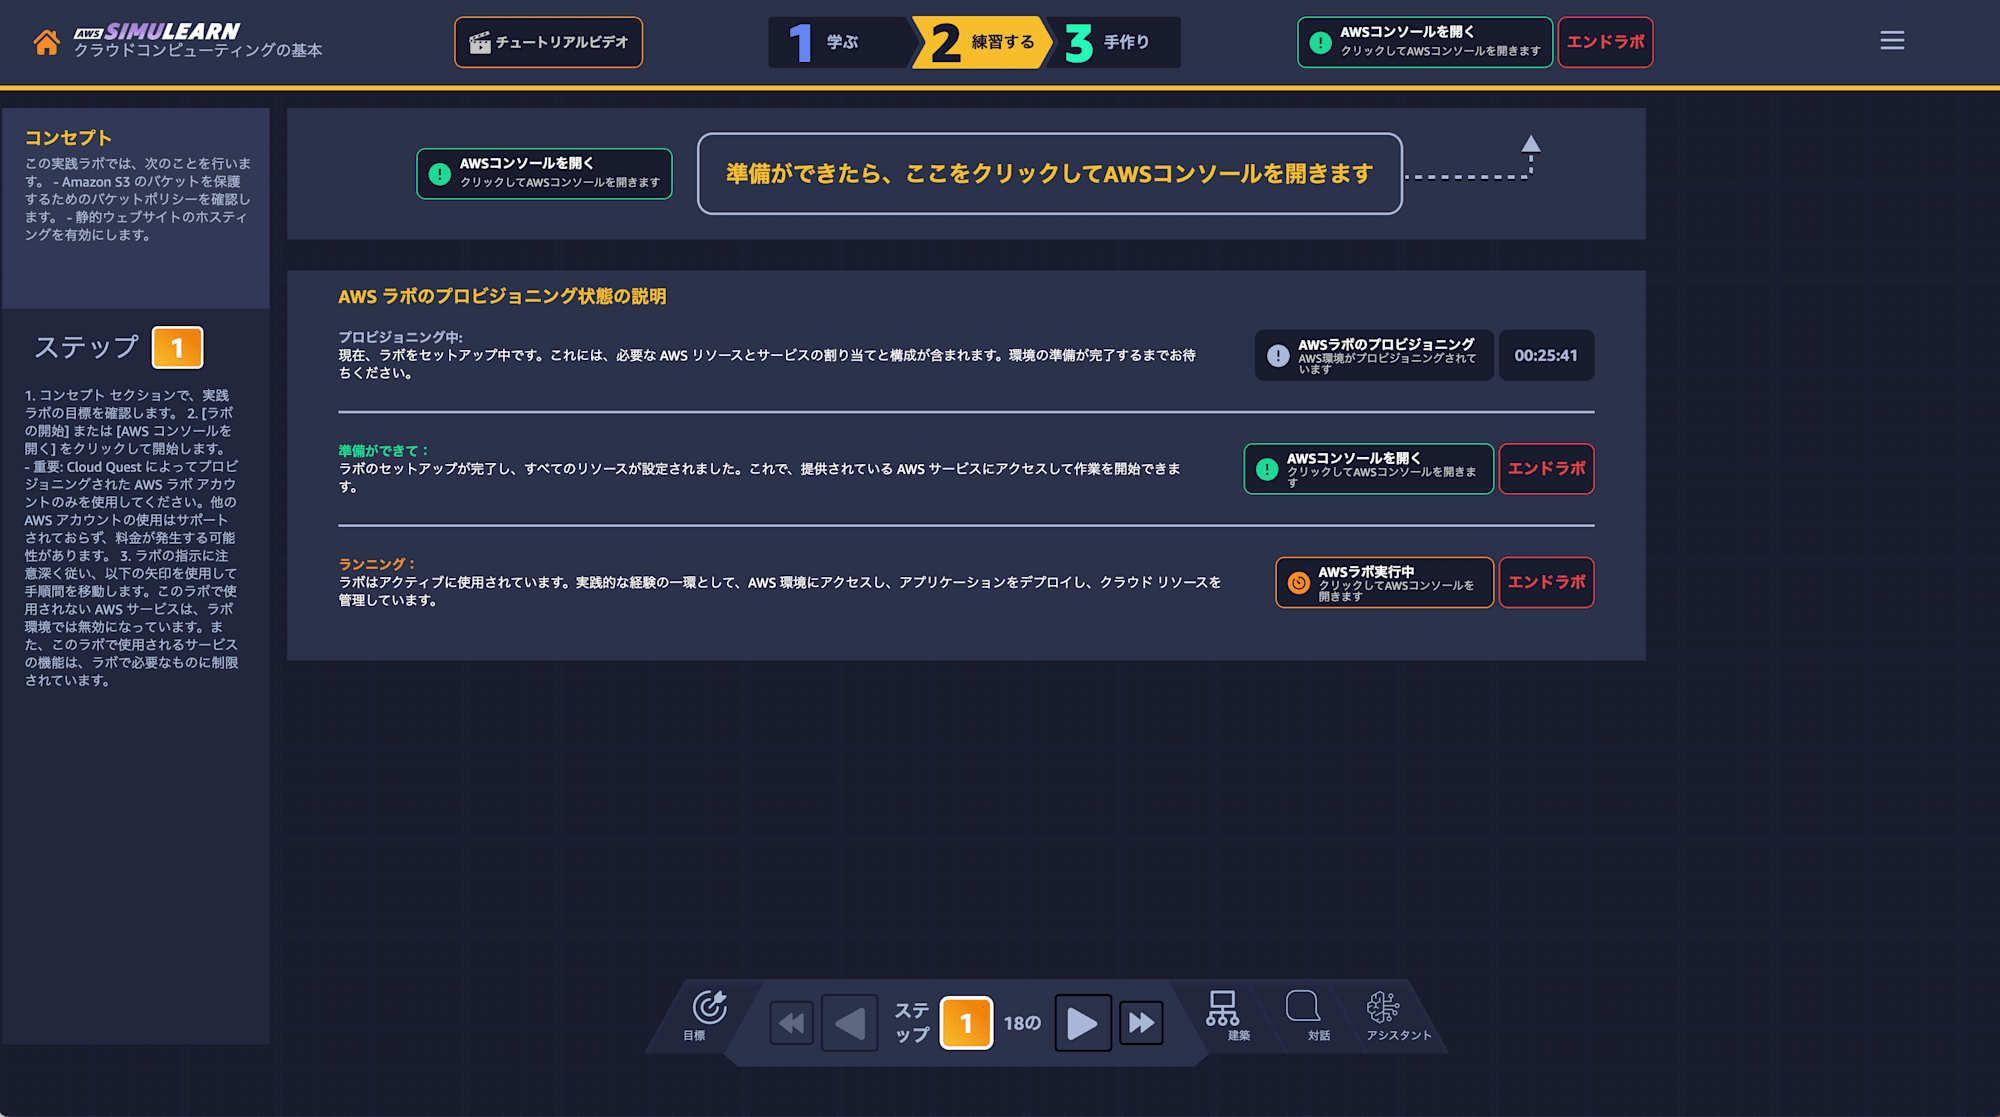Click orange spinner icon in AWSラボ実行中 button
This screenshot has width=2000, height=1117.
point(1298,583)
